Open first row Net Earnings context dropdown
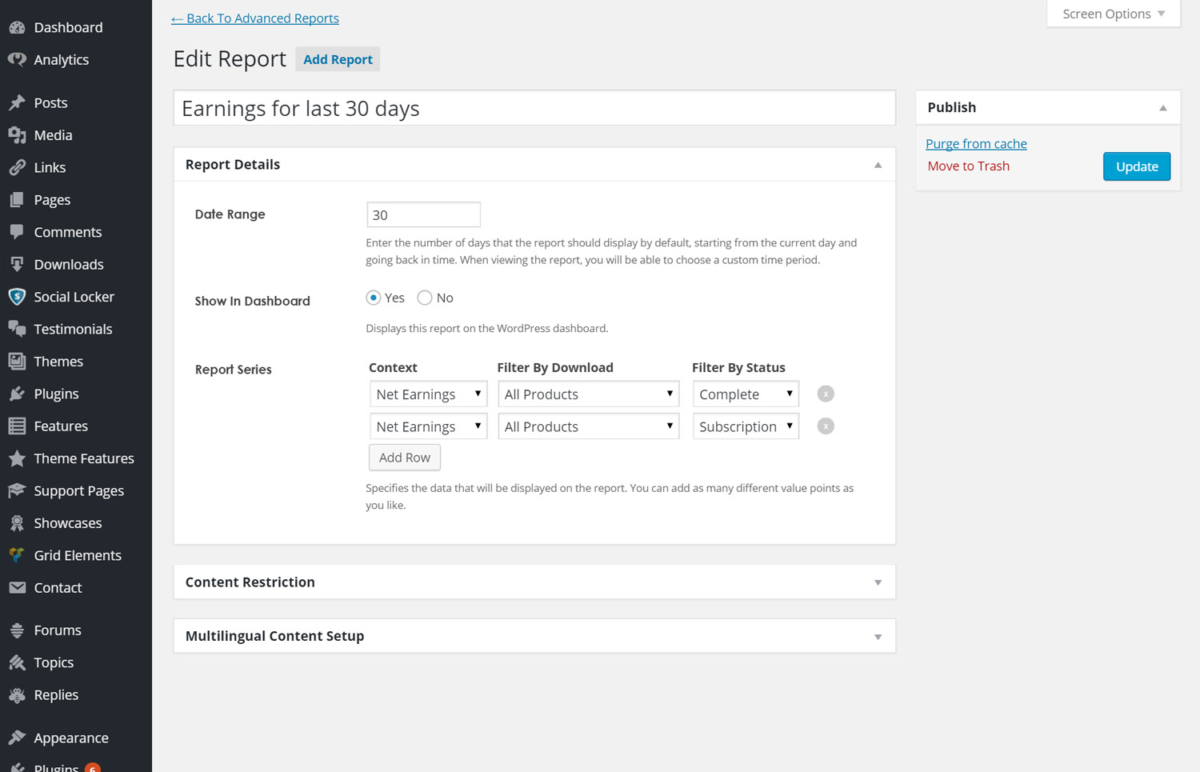 pos(428,395)
